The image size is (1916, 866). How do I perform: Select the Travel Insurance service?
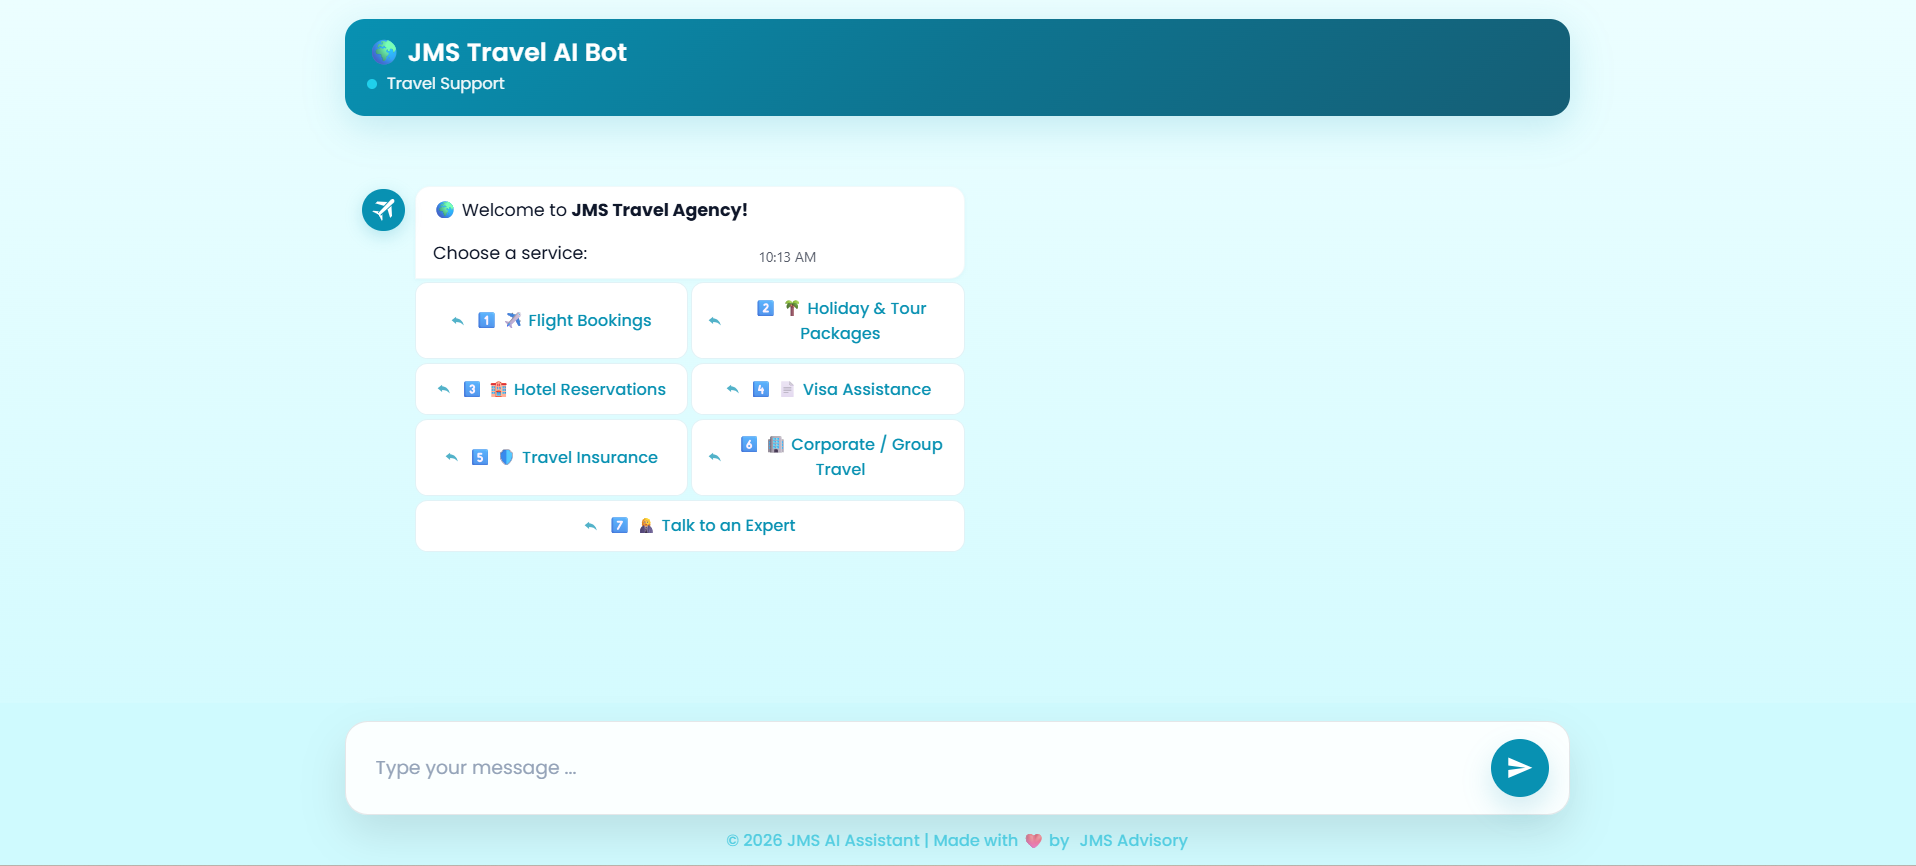589,457
